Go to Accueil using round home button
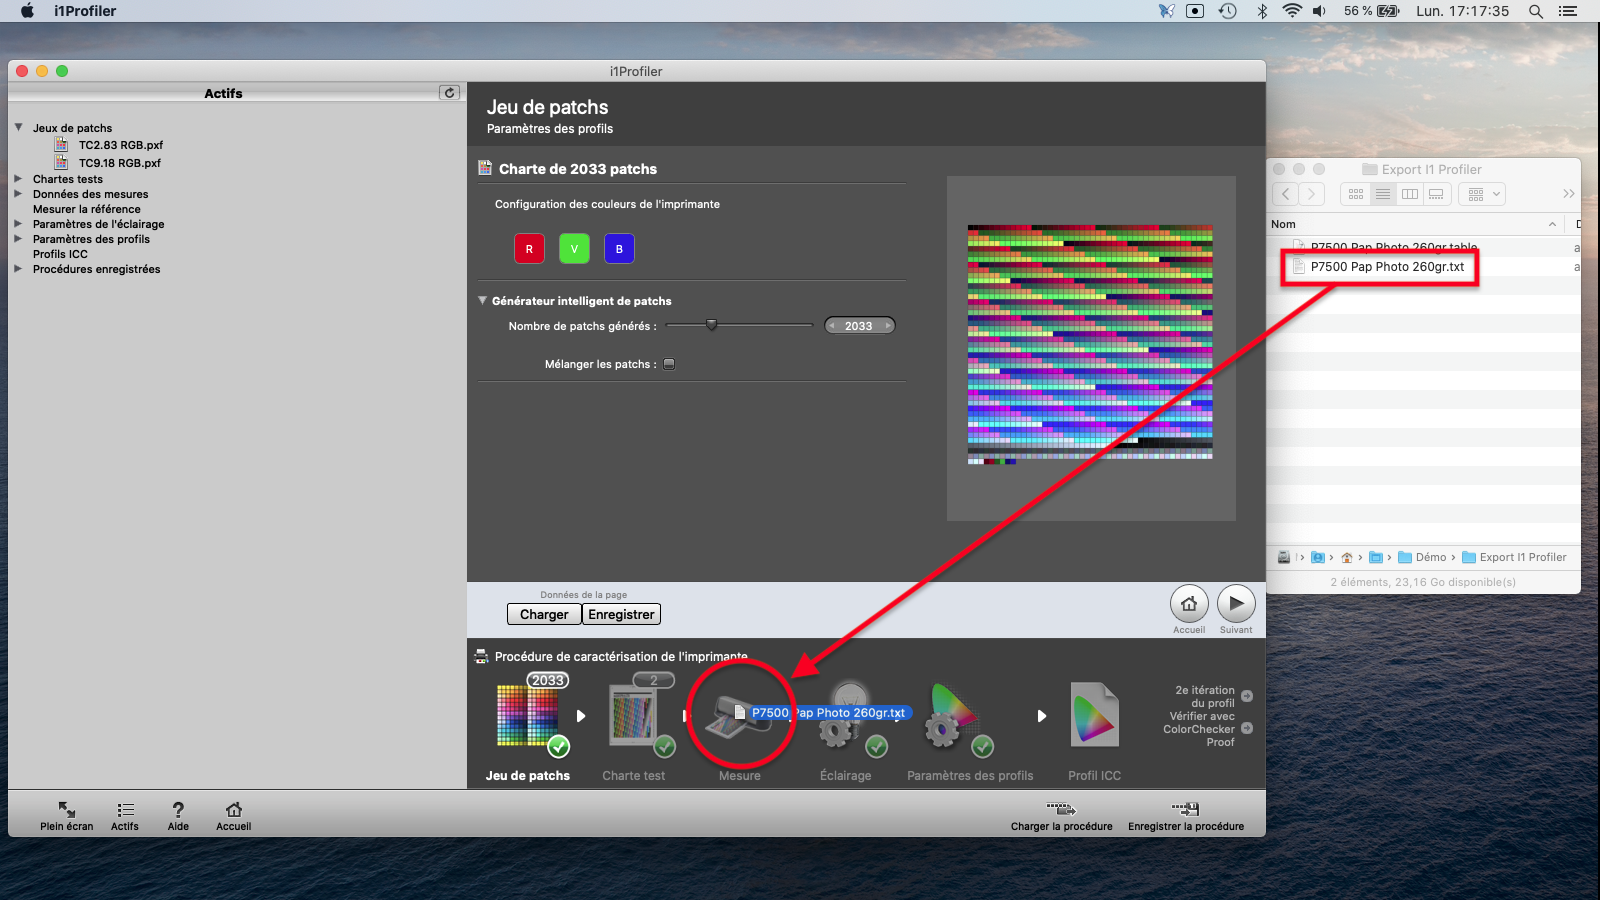Screen dimensions: 1600x900 [x=1189, y=604]
